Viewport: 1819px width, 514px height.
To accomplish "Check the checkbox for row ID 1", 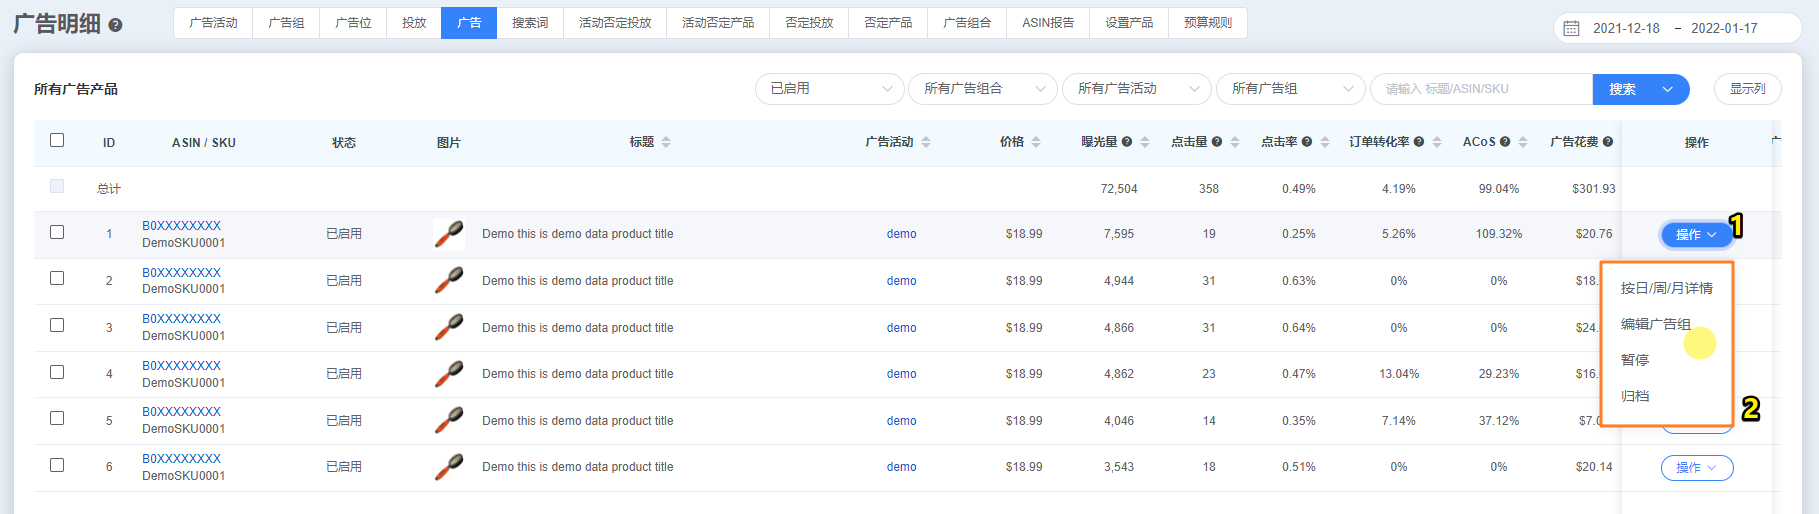I will pyautogui.click(x=57, y=232).
